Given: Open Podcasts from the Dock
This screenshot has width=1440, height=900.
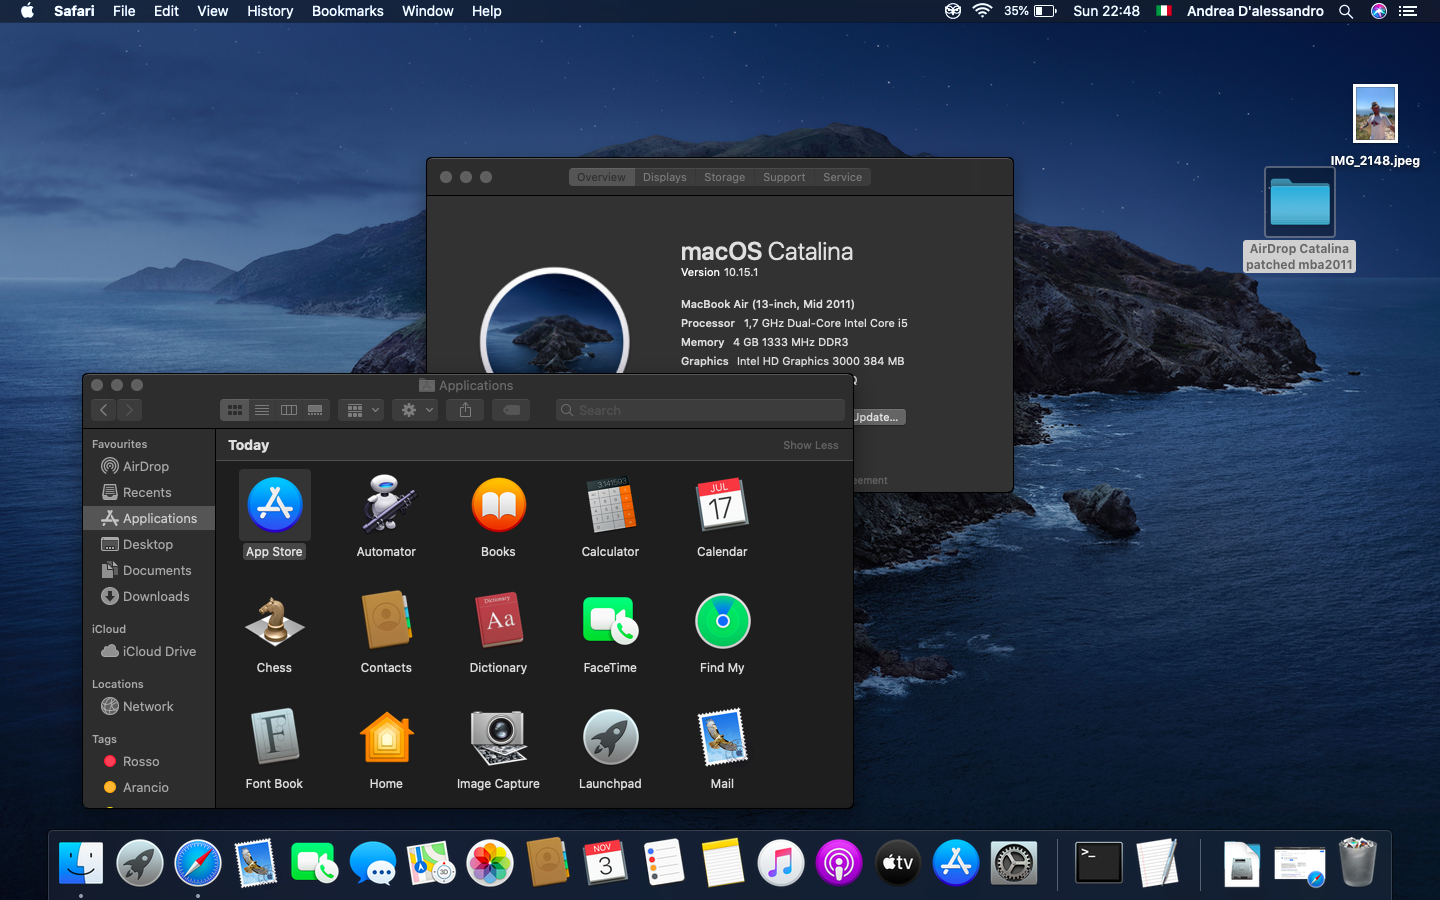Looking at the screenshot, I should pos(839,862).
